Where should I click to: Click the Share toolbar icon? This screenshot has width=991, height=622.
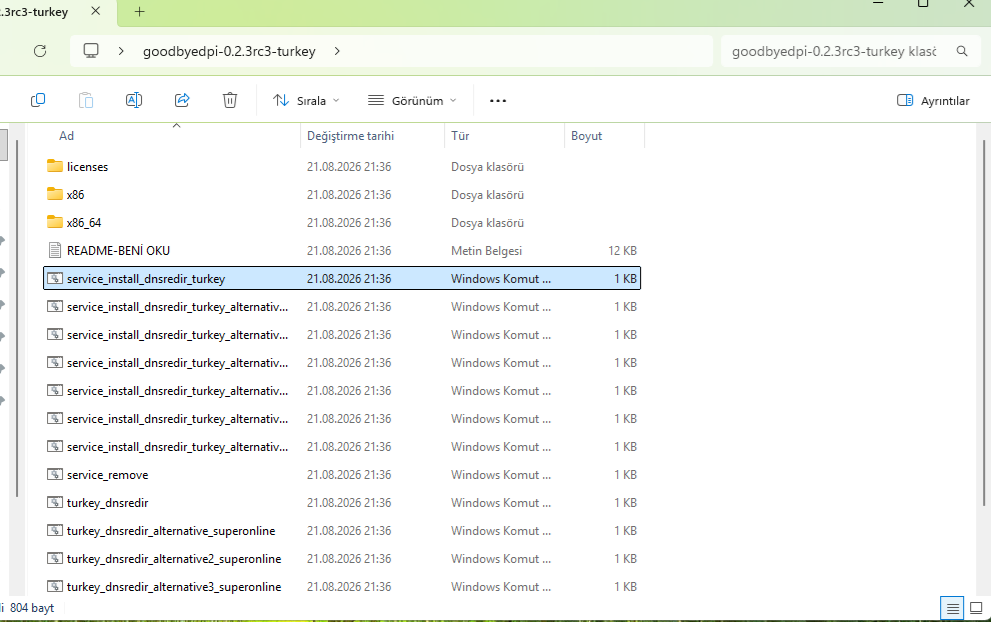point(182,100)
